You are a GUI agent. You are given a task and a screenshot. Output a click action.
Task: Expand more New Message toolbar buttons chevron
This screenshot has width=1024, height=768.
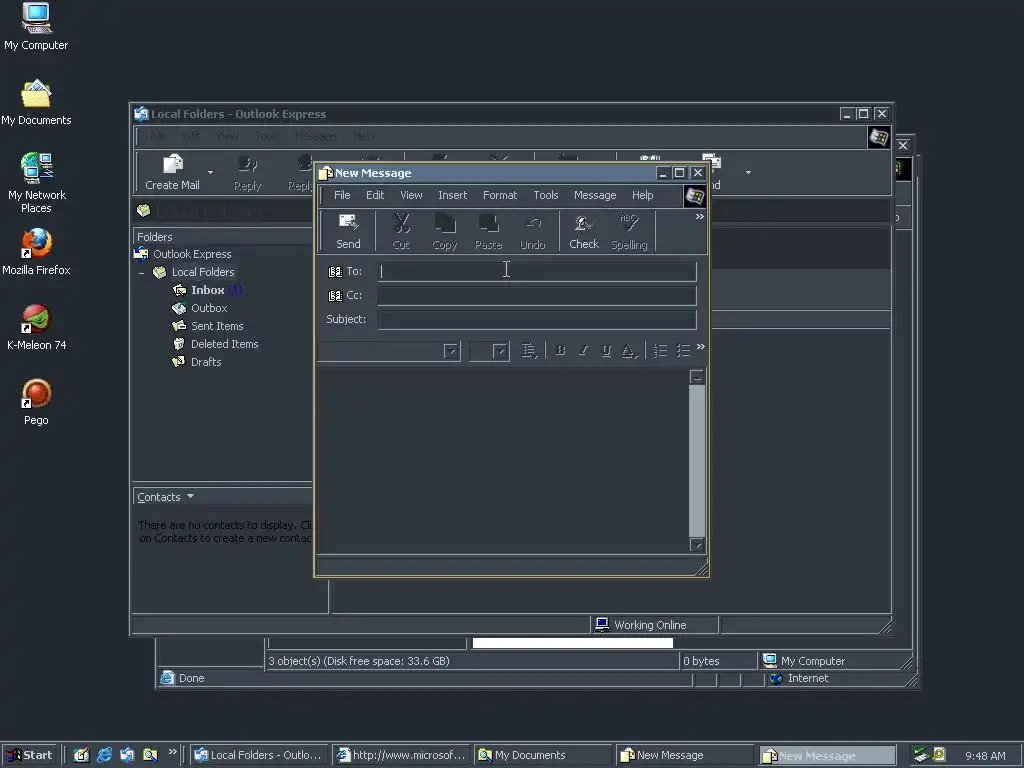coord(699,217)
